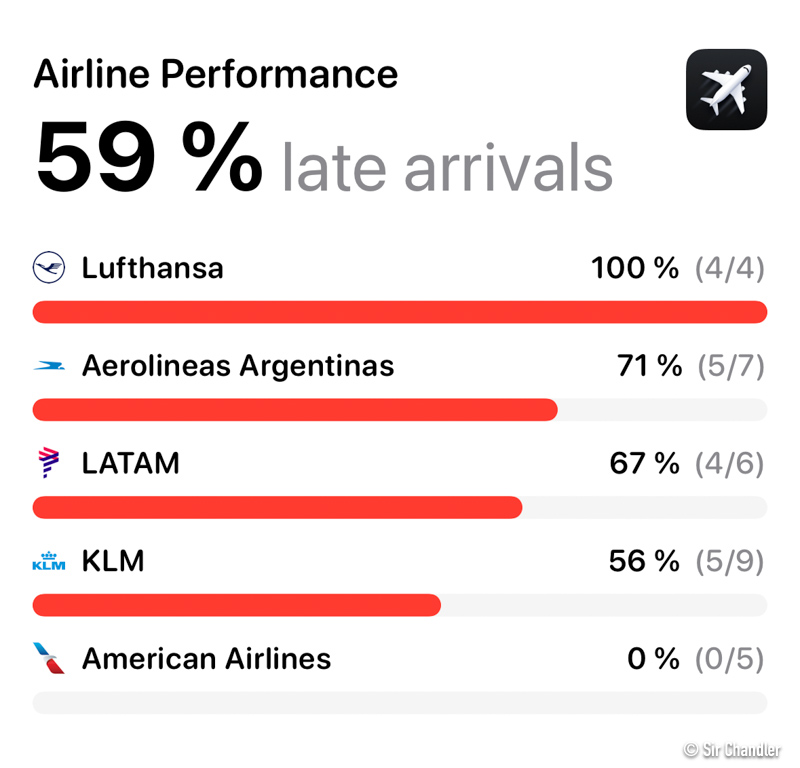
Task: Click the KLM late arrivals bar
Action: [x=237, y=605]
